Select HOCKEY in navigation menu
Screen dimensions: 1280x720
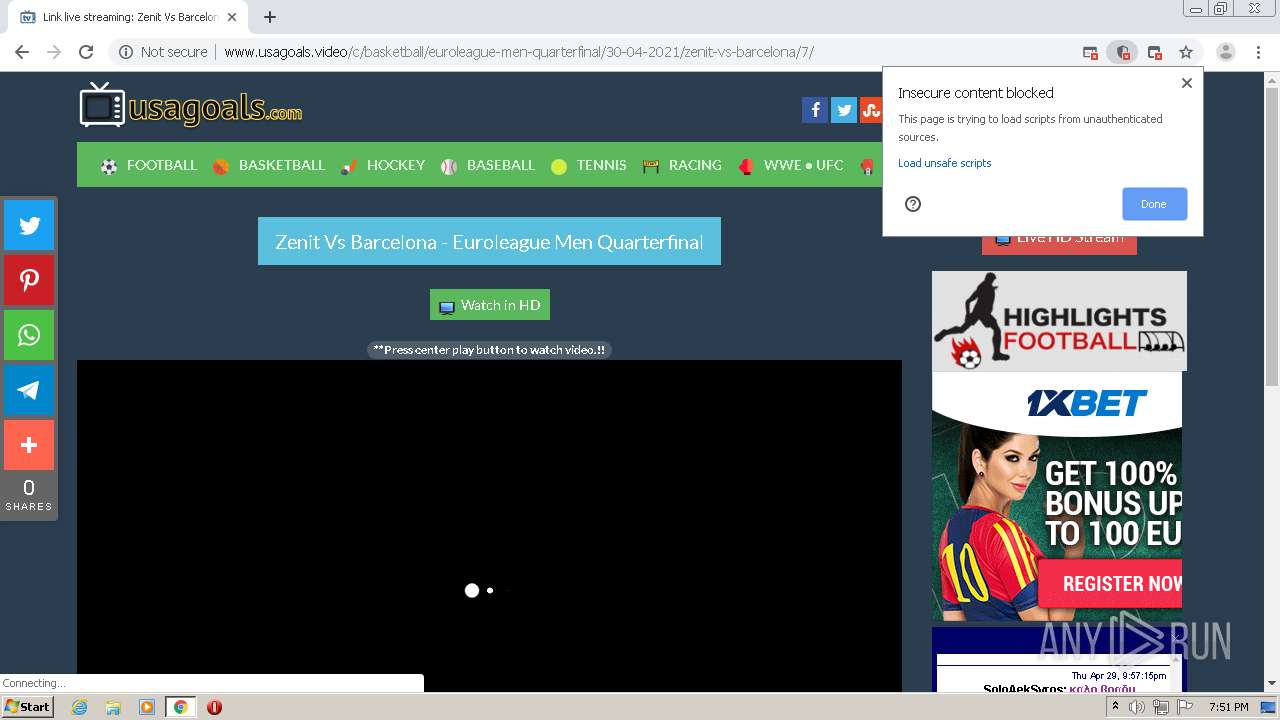[x=383, y=165]
